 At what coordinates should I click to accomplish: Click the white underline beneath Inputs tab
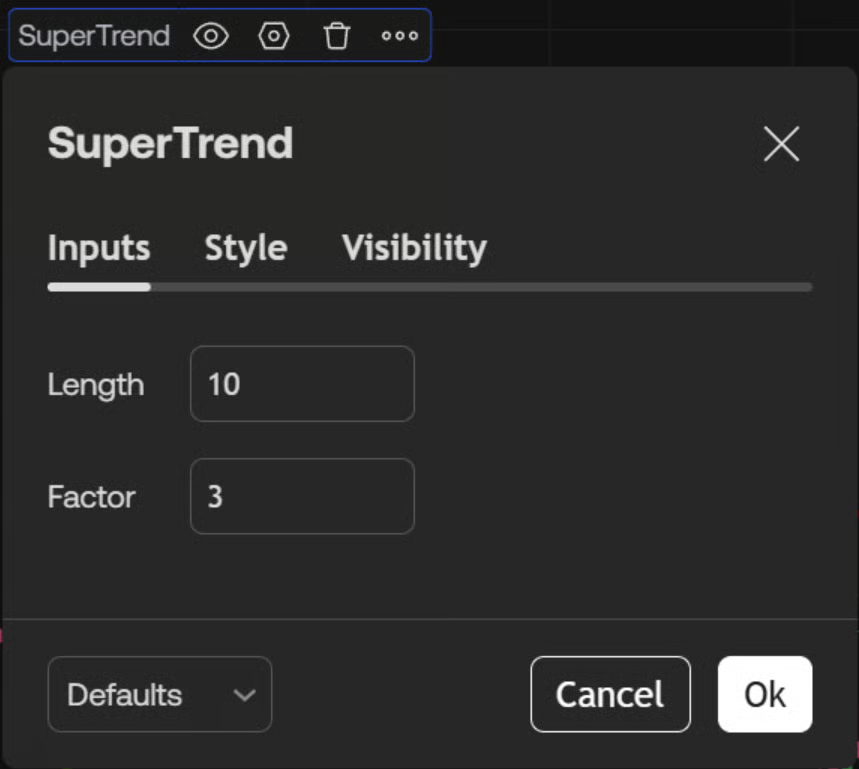coord(99,287)
